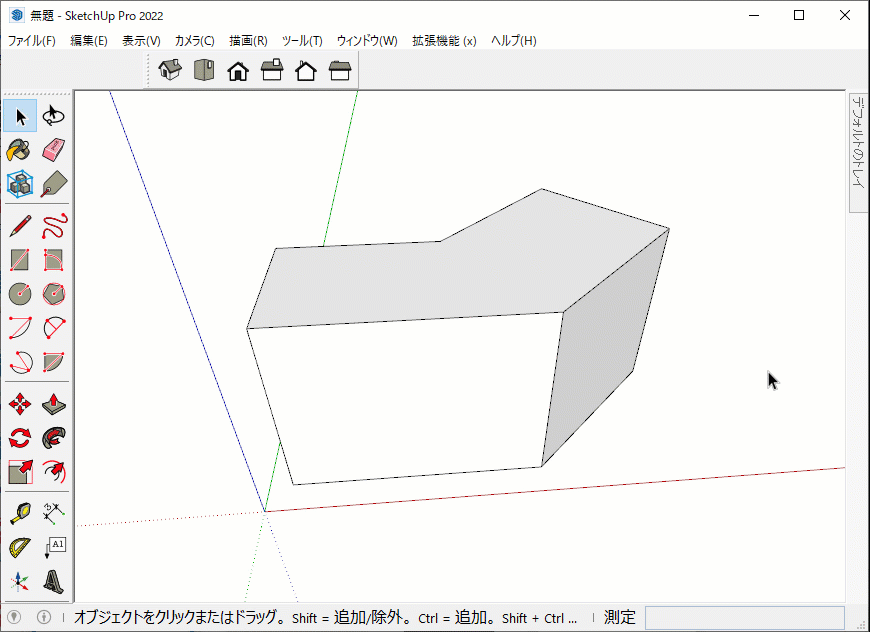Pick the Dimension tool

point(54,514)
